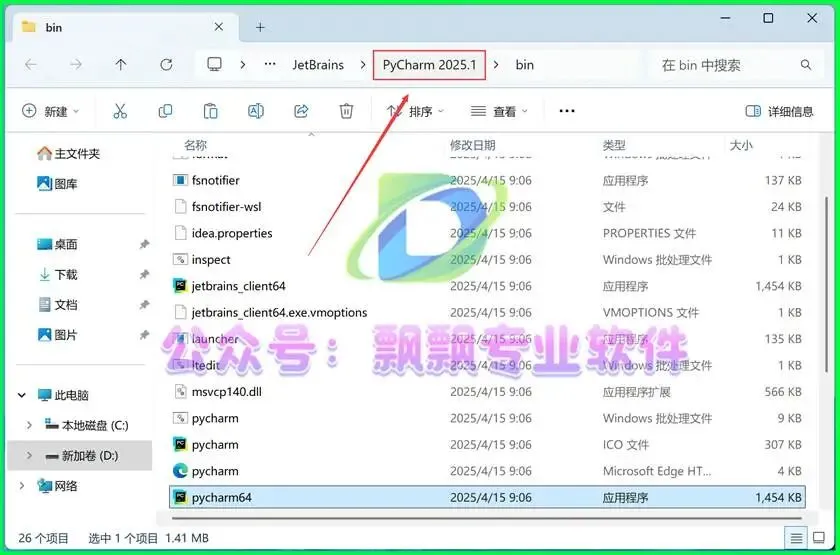840x555 pixels.
Task: Expand 新加卷 (D:) tree node
Action: [29, 456]
